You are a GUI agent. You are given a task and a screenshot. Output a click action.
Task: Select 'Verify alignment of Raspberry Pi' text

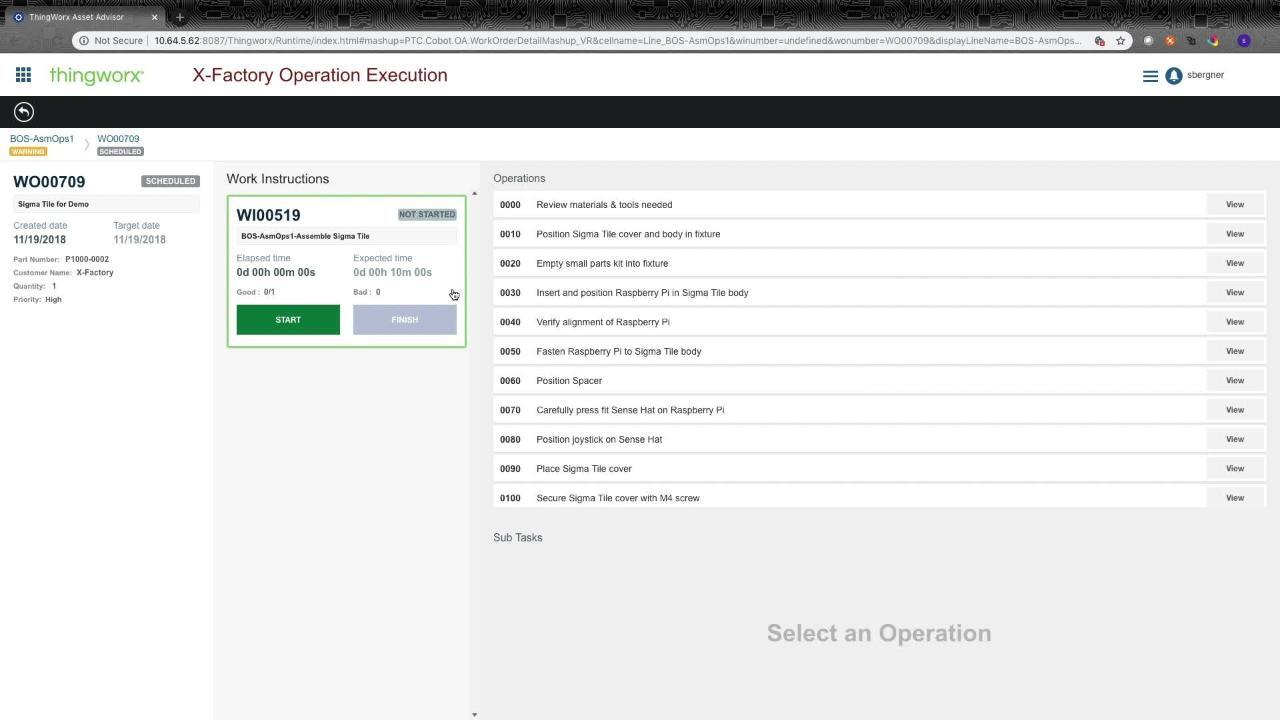(x=603, y=322)
